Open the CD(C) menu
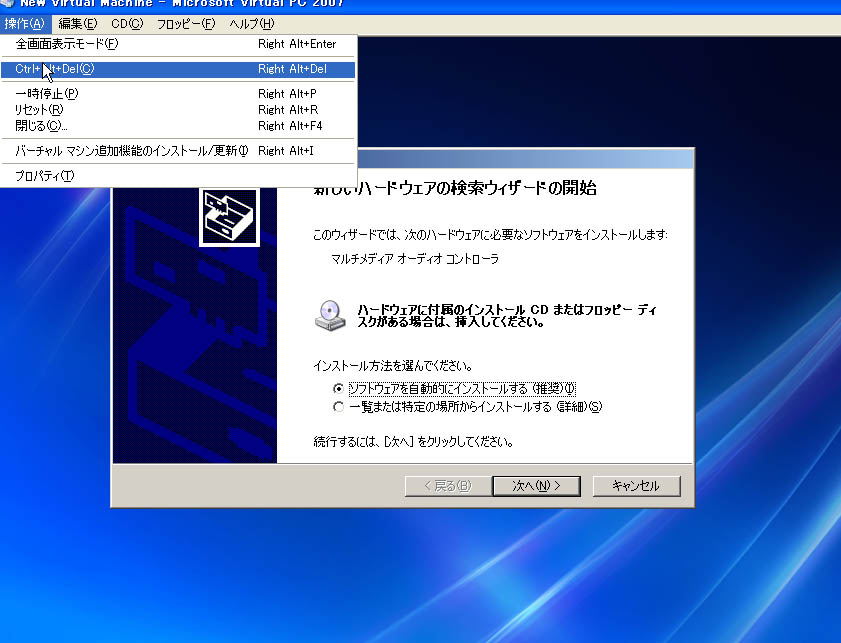 [x=127, y=24]
